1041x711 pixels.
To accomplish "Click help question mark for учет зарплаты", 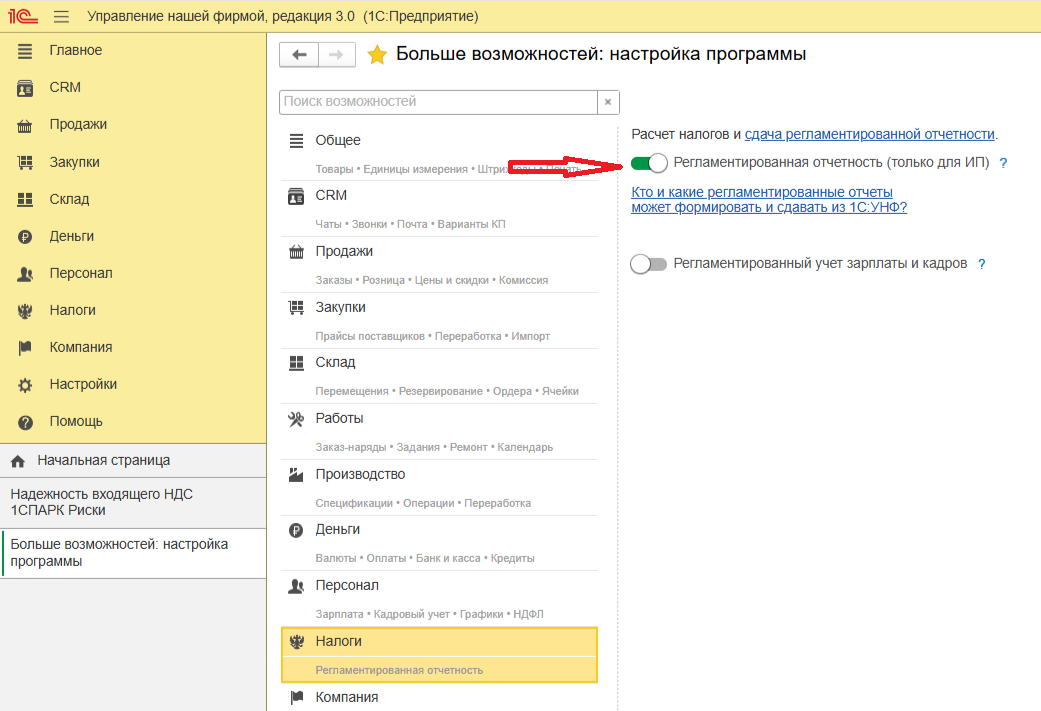I will [982, 264].
